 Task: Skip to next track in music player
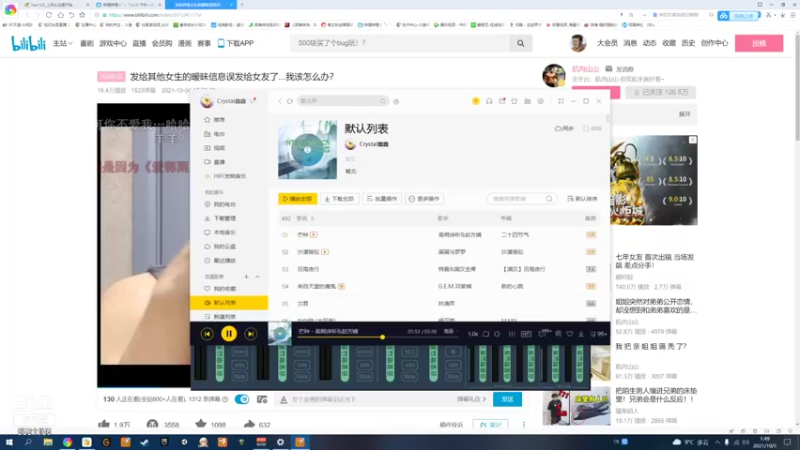[251, 334]
